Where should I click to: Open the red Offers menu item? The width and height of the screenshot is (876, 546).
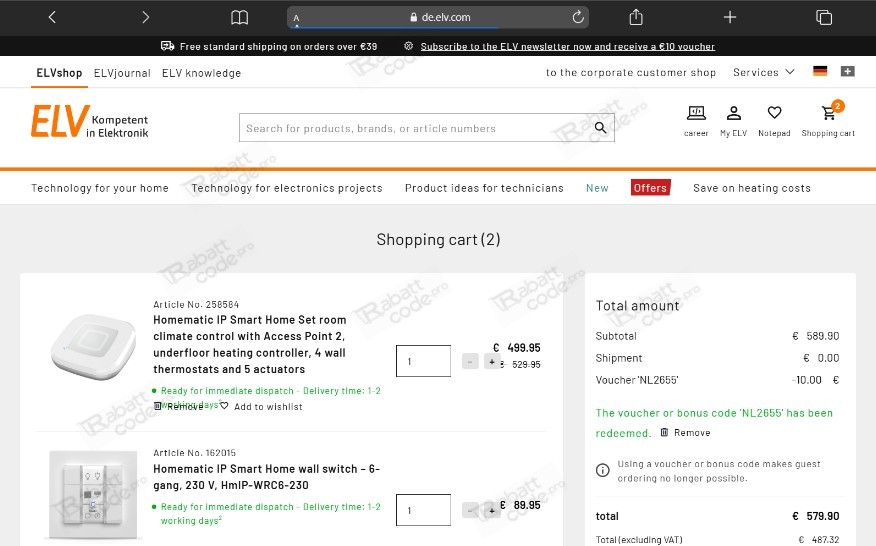pyautogui.click(x=650, y=188)
